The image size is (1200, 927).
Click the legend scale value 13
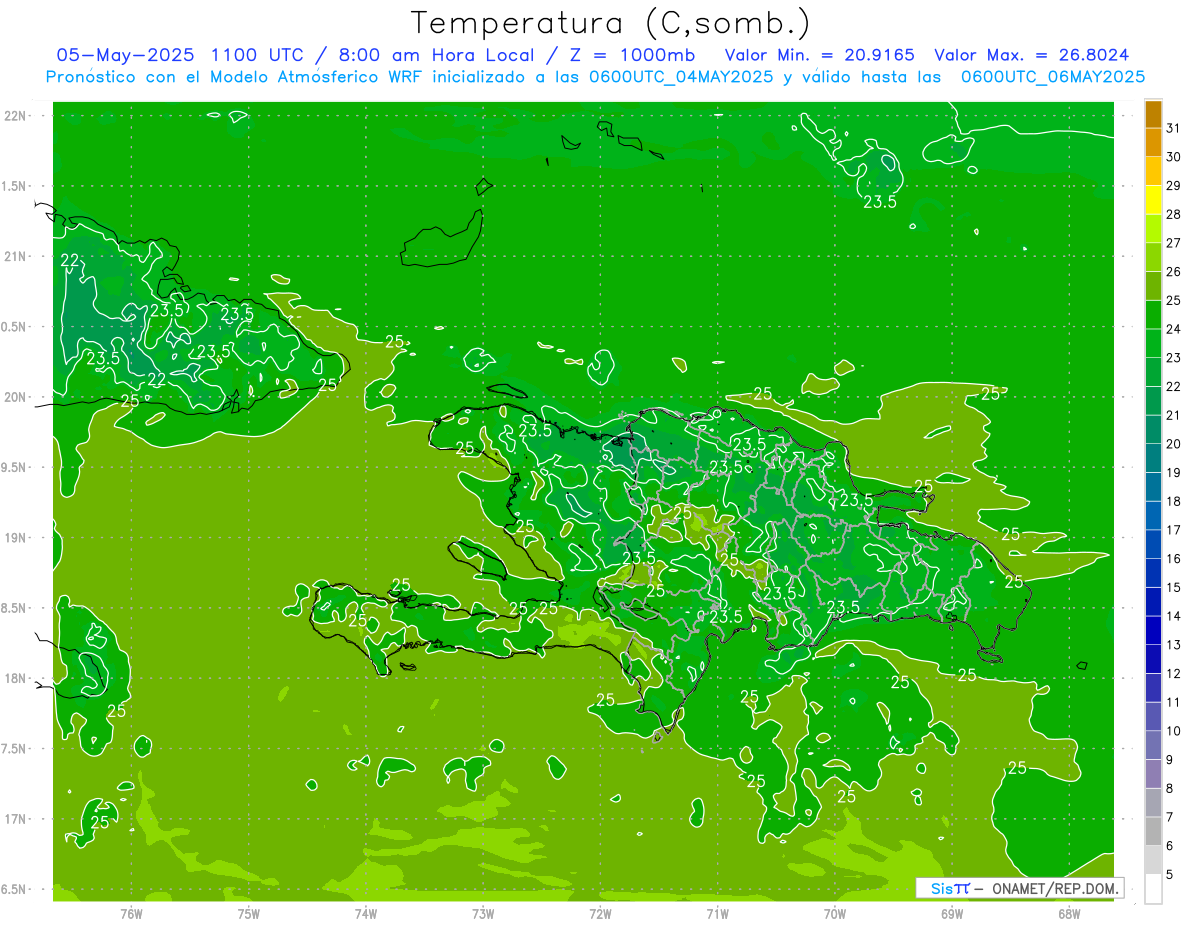click(x=1173, y=645)
